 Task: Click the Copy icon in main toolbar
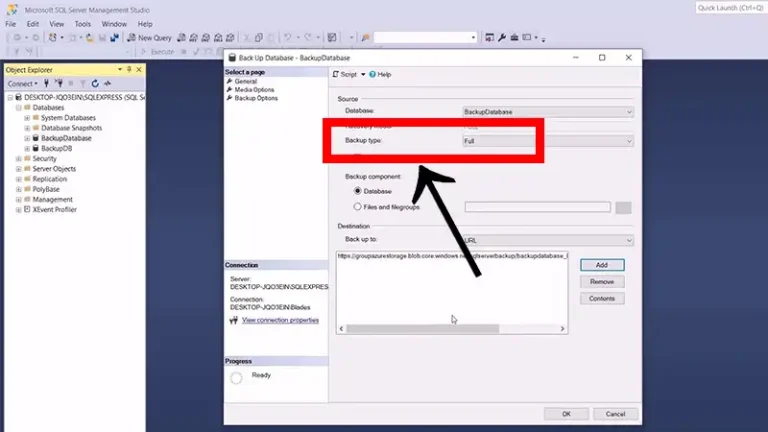pyautogui.click(x=259, y=38)
